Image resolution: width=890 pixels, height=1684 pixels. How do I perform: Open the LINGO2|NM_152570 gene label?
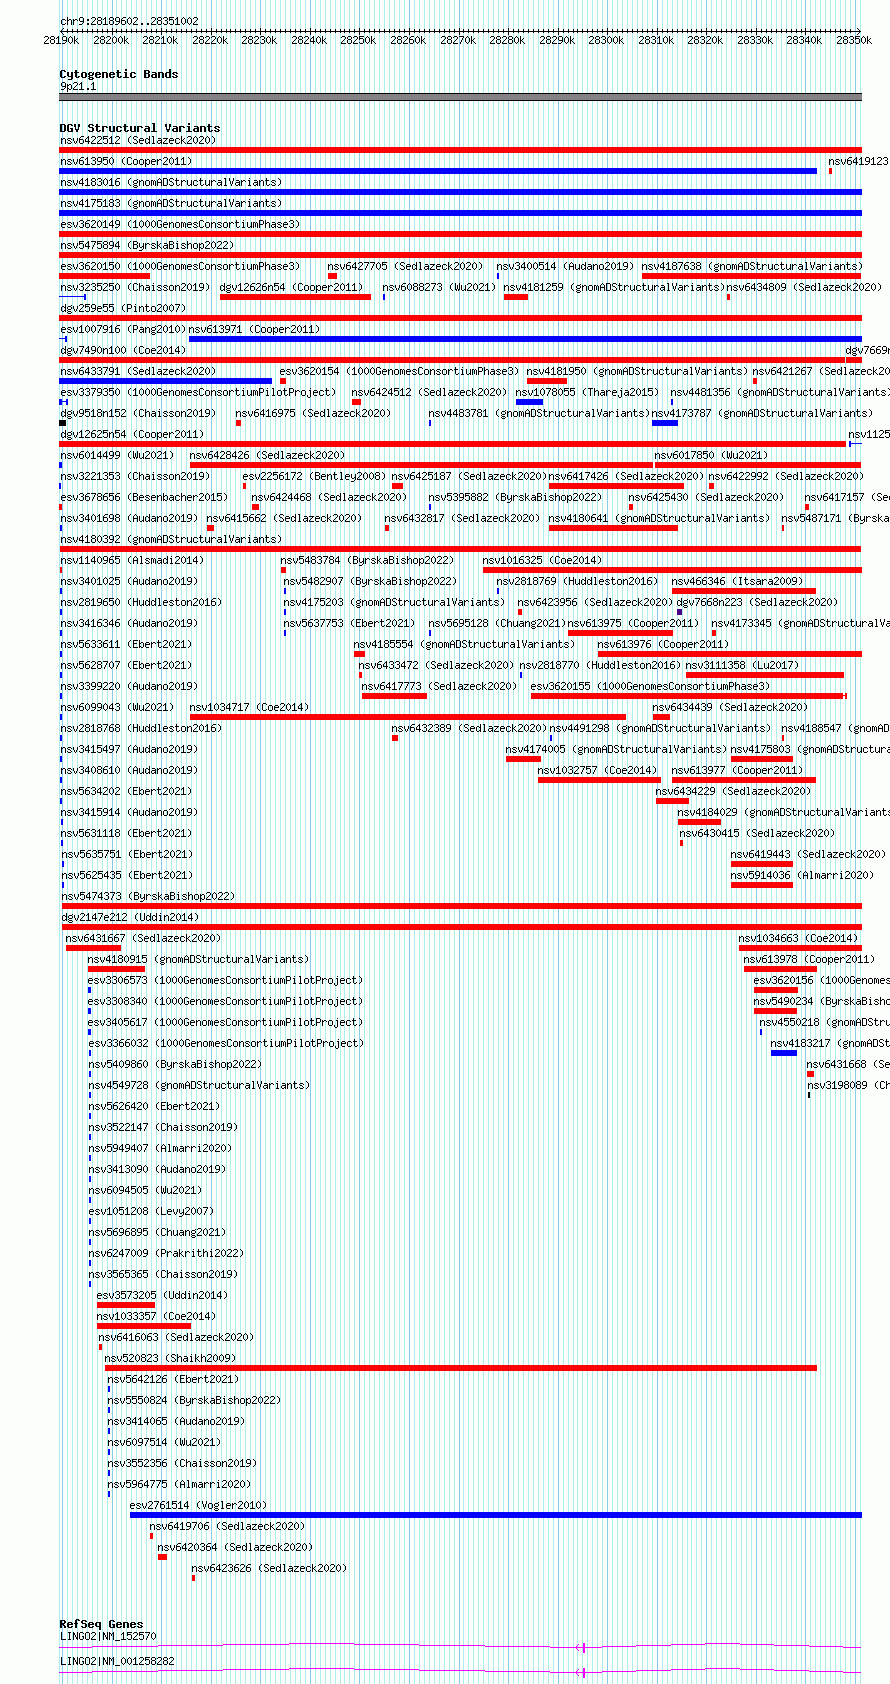(108, 1636)
